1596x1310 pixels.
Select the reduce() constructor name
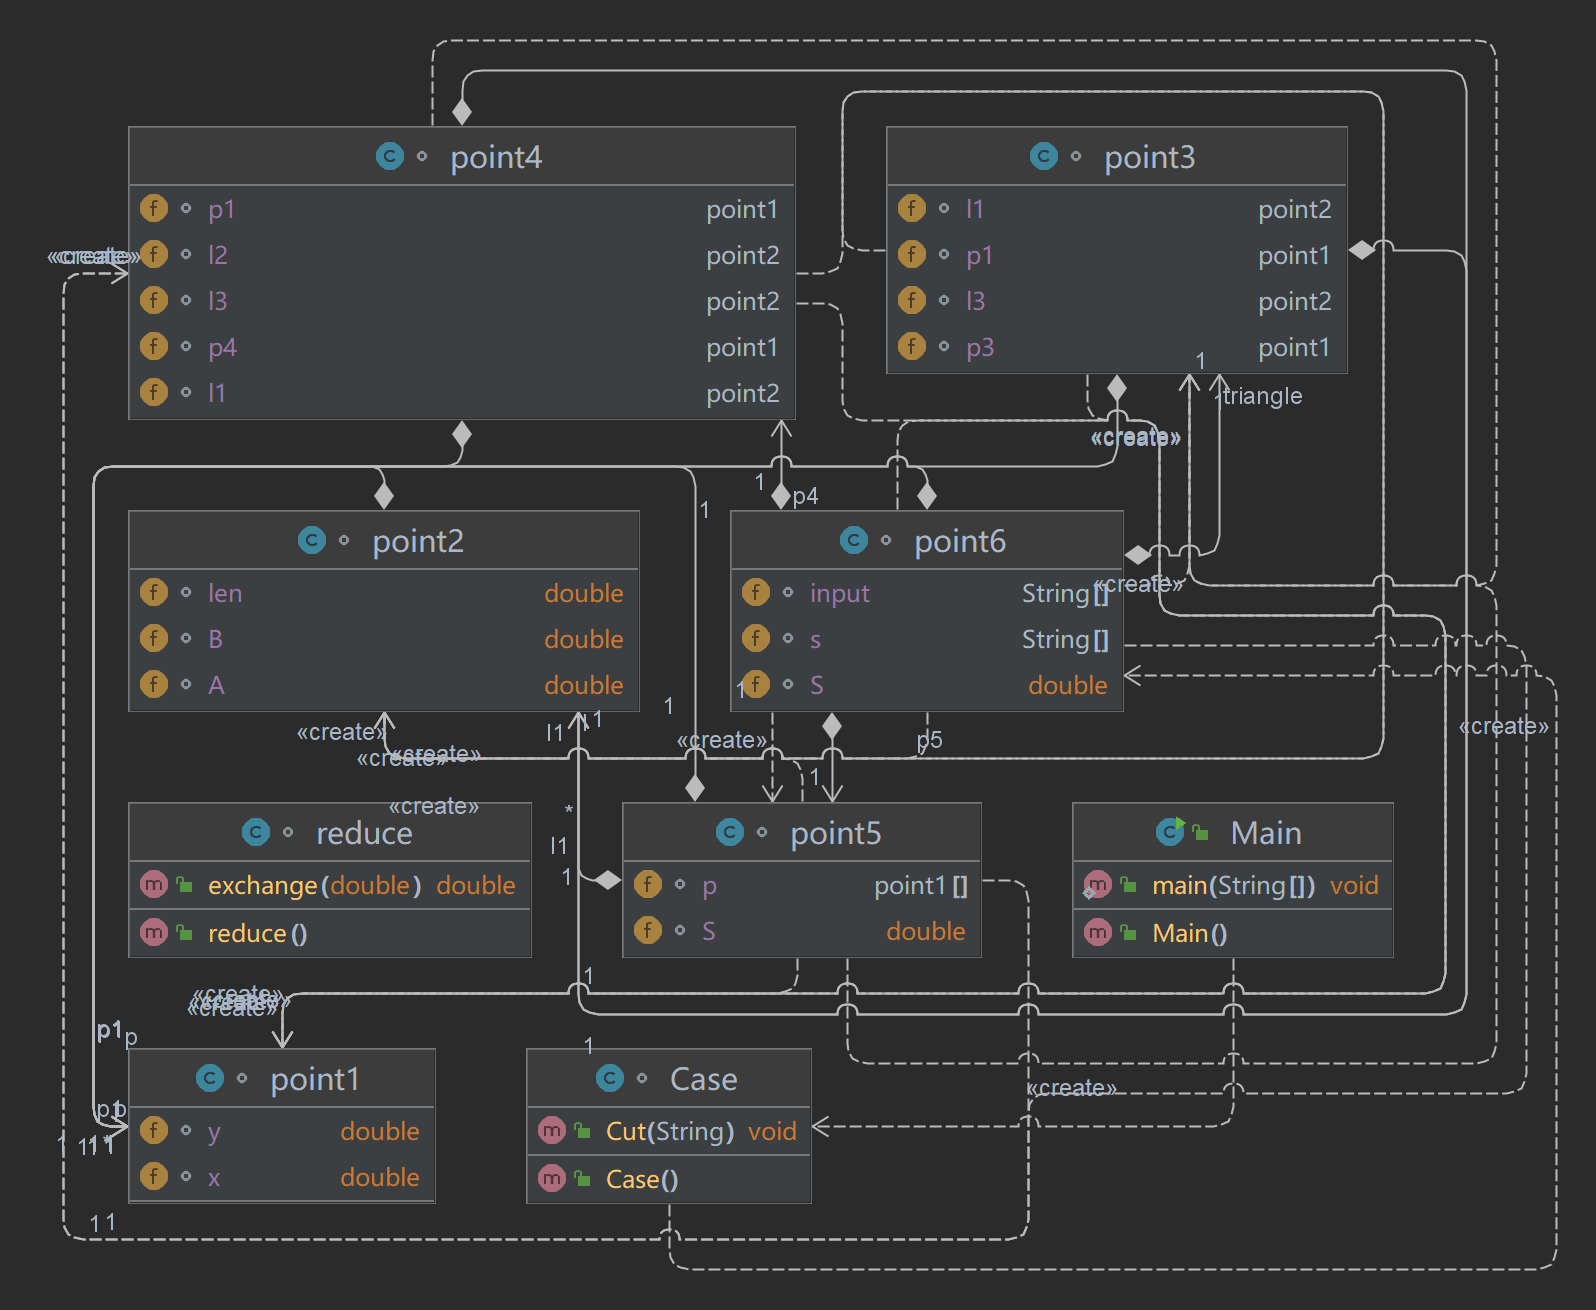tap(257, 933)
